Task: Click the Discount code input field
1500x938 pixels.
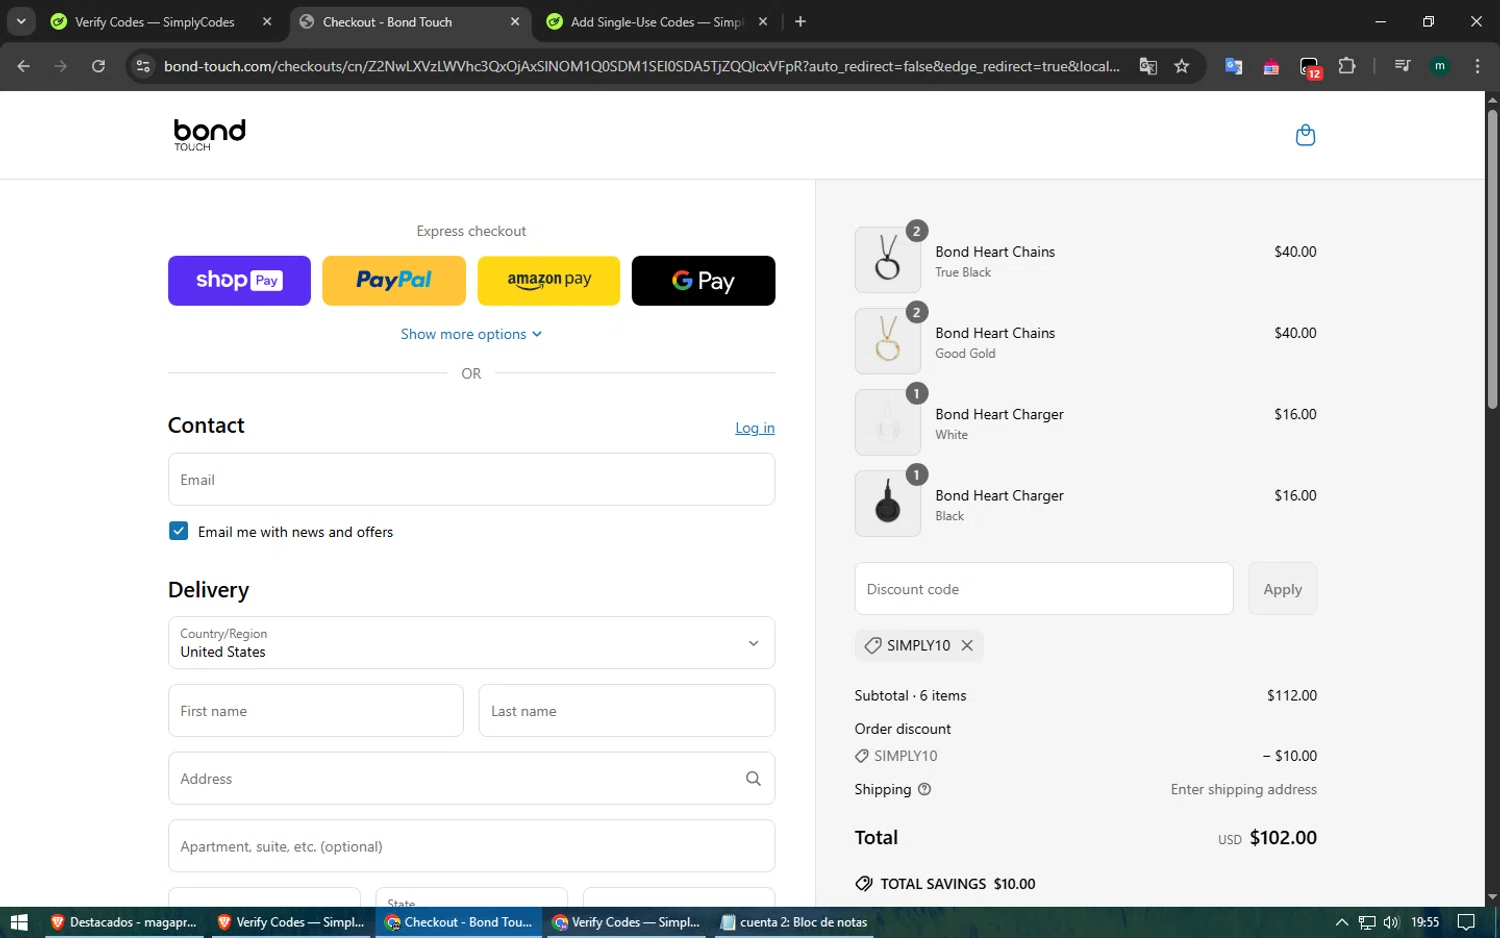Action: pyautogui.click(x=1044, y=589)
